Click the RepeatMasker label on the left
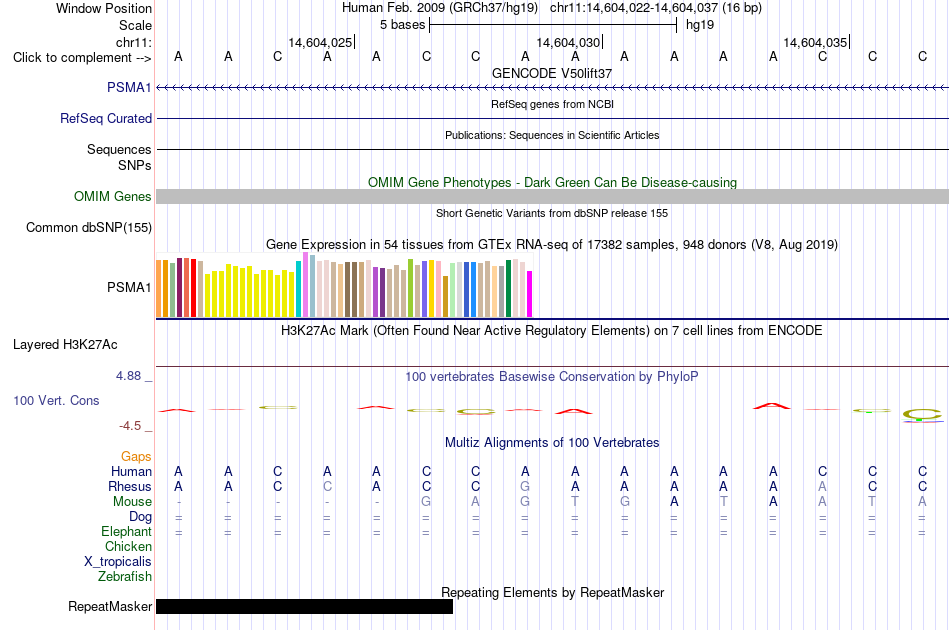The image size is (950, 630). [x=110, y=606]
